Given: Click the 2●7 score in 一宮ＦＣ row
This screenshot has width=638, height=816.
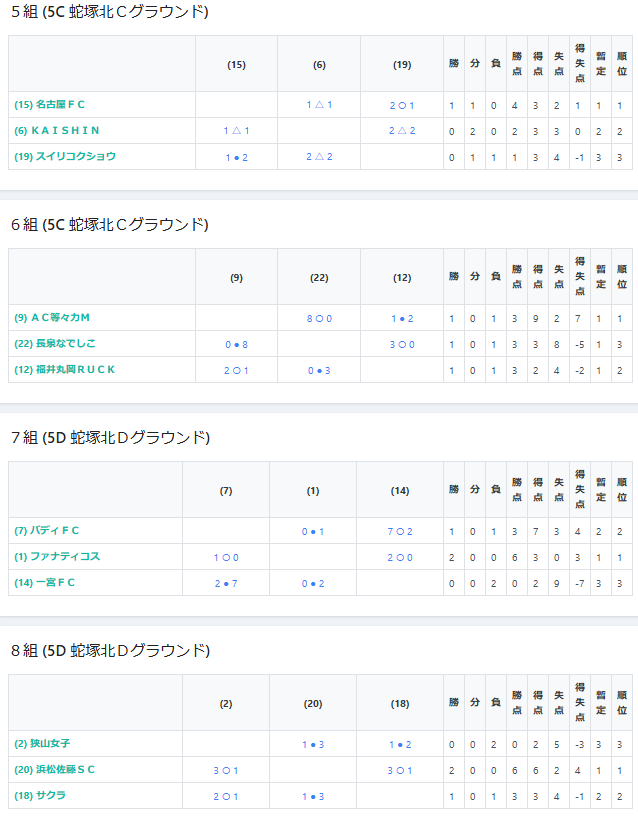Looking at the screenshot, I should click(x=226, y=583).
